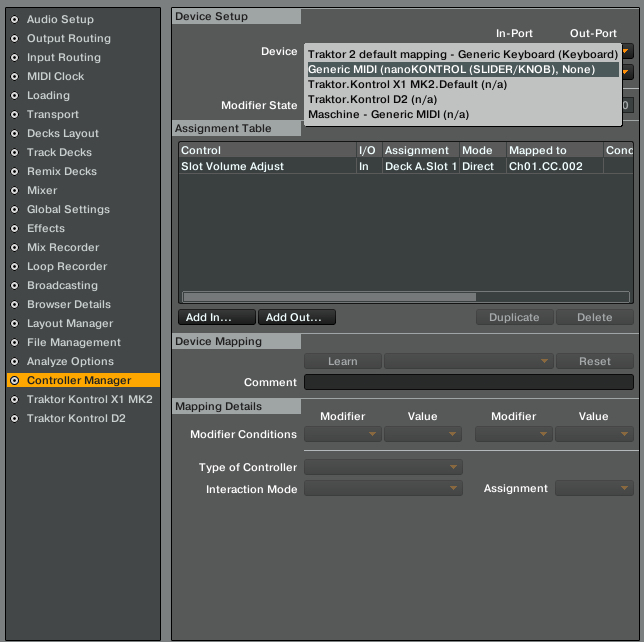Screen dimensions: 644x642
Task: Click the Assignment column header
Action: [x=421, y=150]
